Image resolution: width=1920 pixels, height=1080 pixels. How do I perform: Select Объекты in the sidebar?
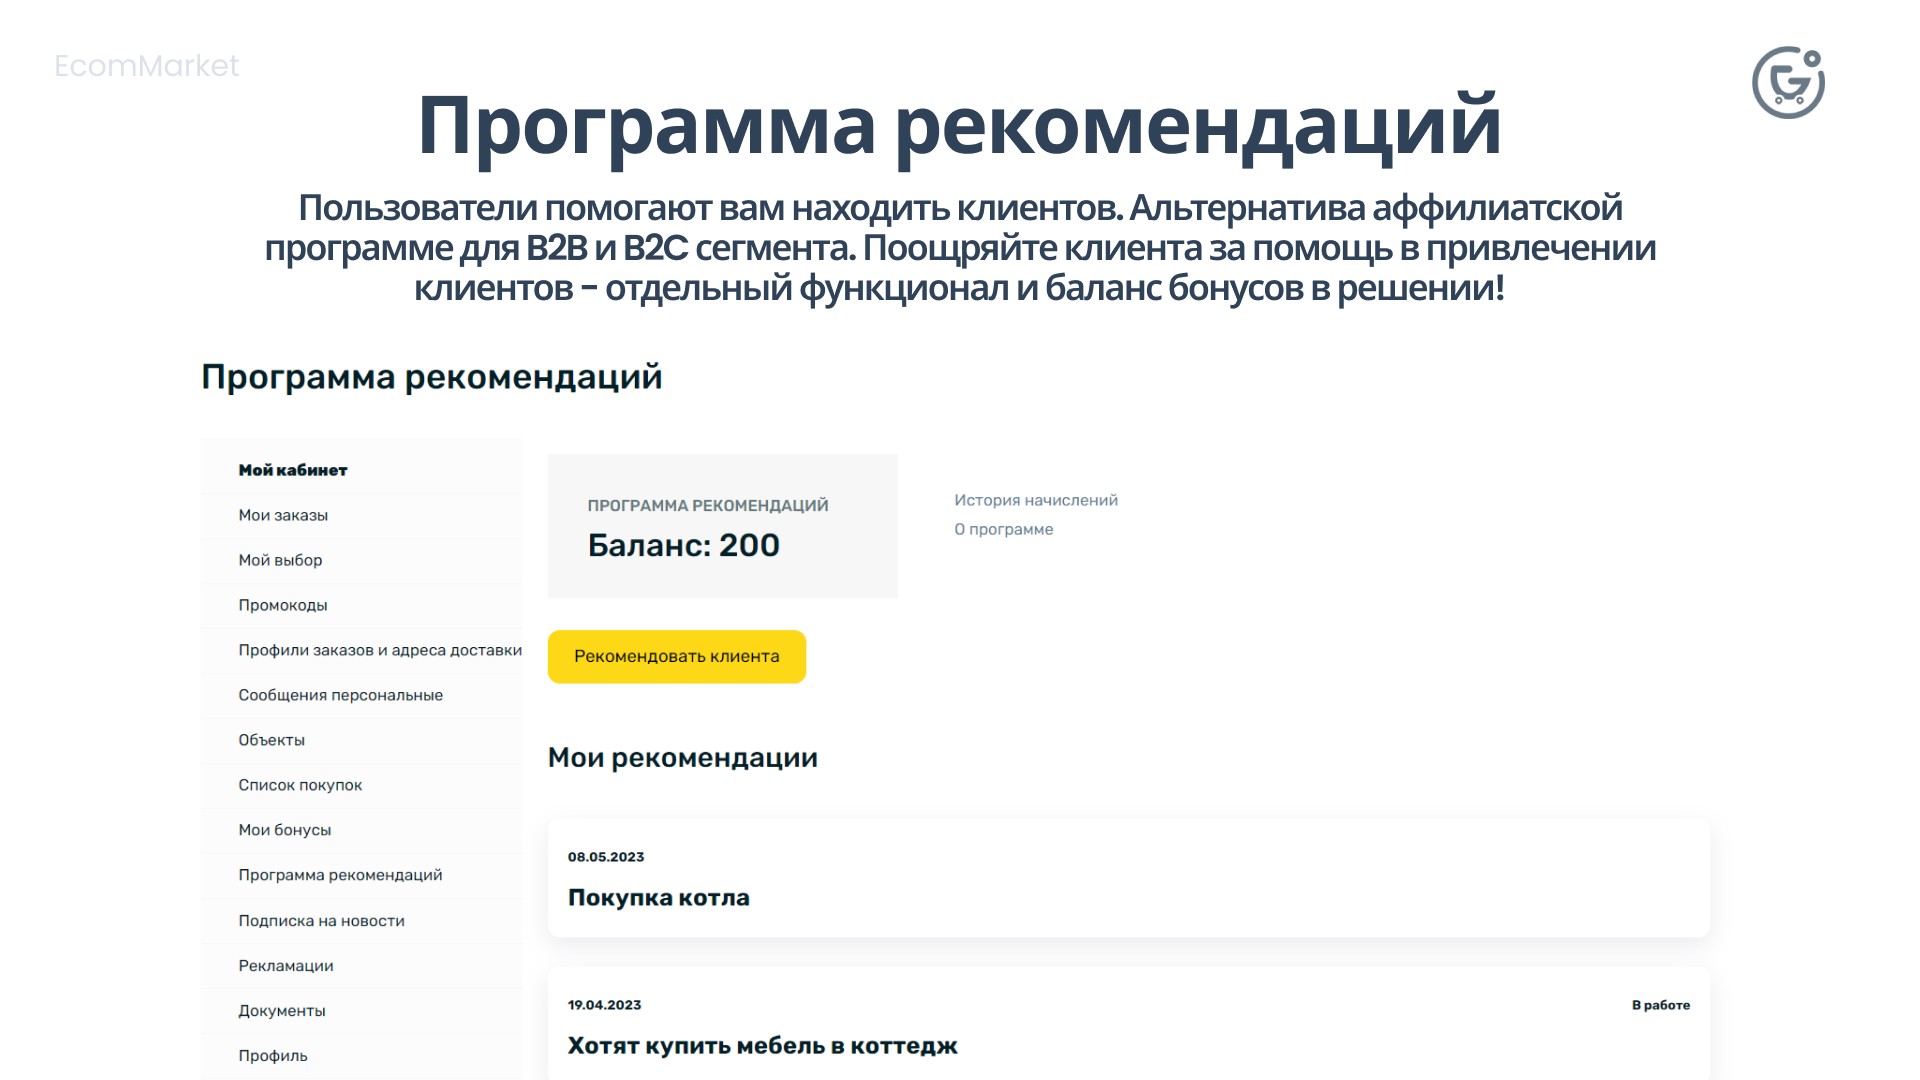tap(271, 740)
